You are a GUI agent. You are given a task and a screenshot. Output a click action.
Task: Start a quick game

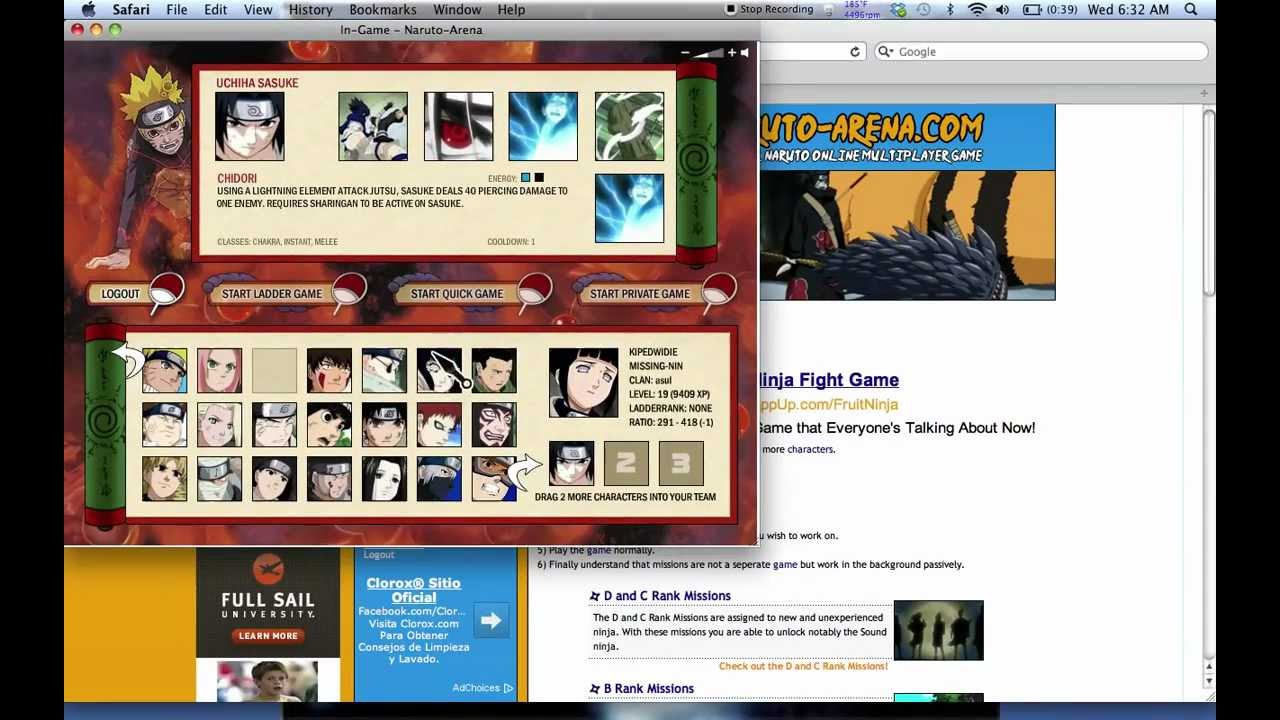pyautogui.click(x=457, y=294)
